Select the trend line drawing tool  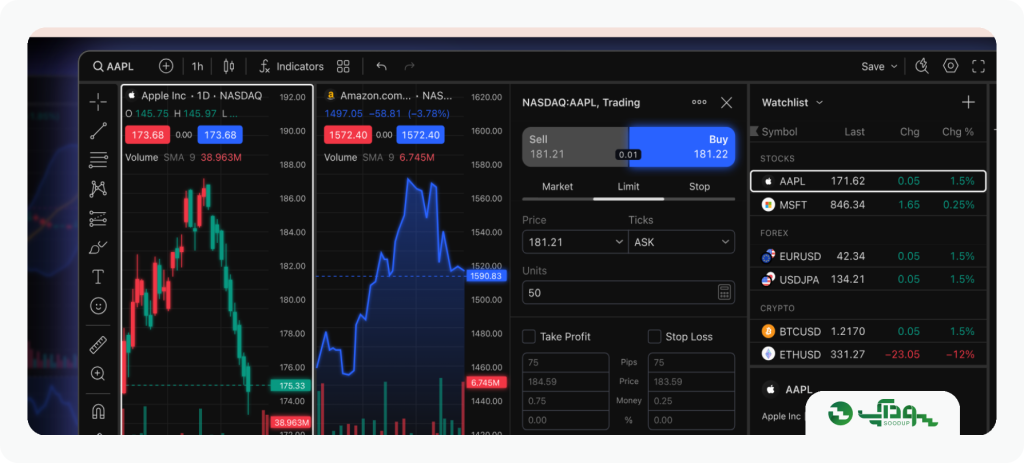point(98,131)
